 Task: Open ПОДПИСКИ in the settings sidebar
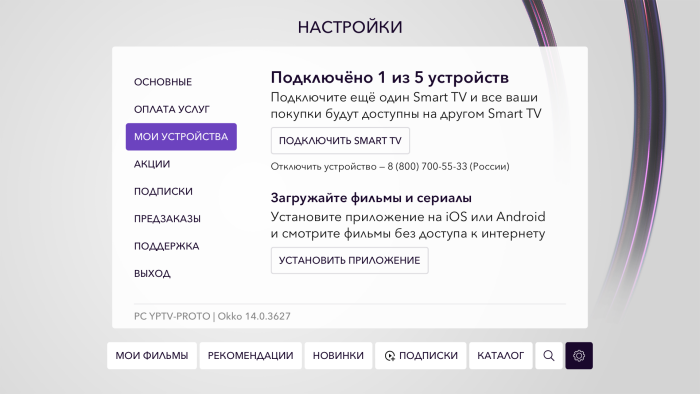click(163, 191)
